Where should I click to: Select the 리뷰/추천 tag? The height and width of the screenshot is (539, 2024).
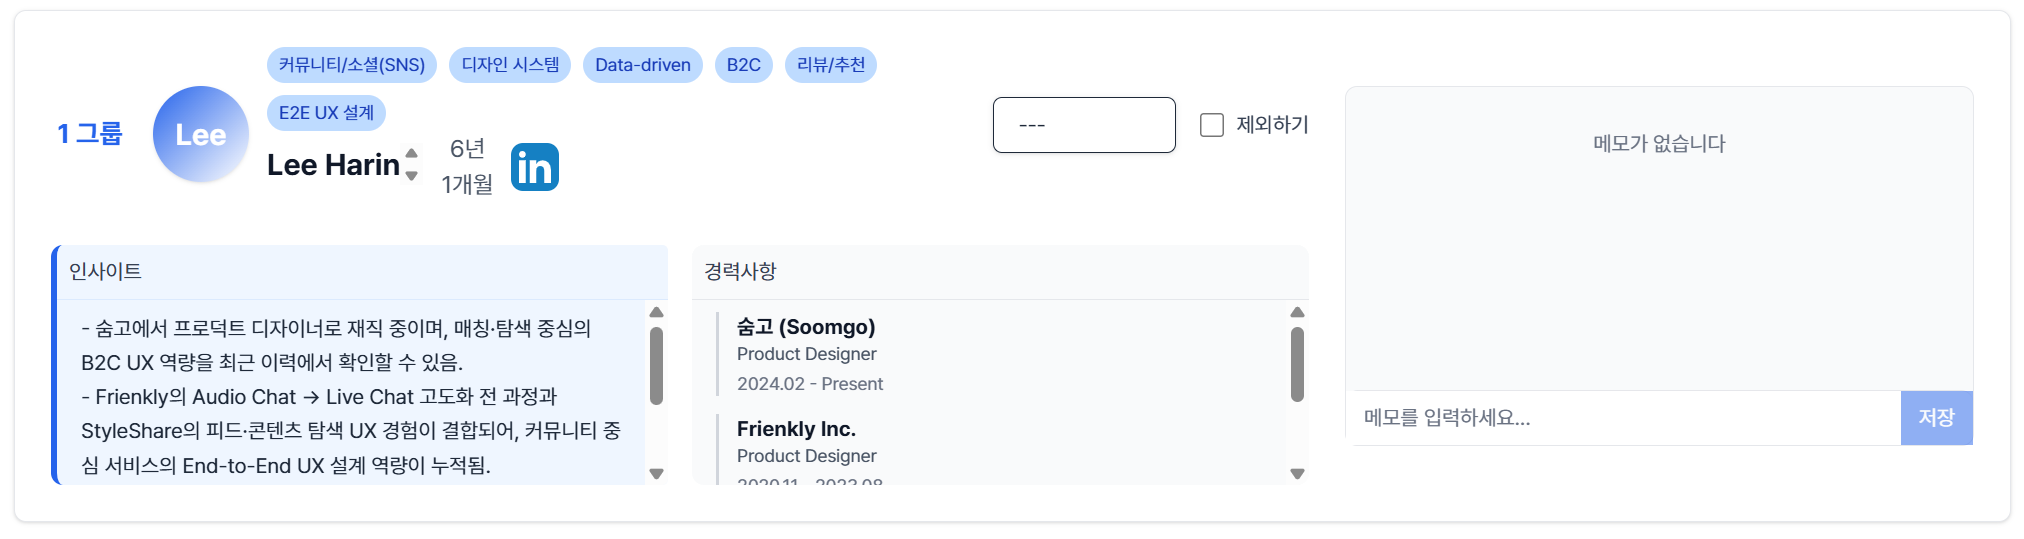point(830,65)
